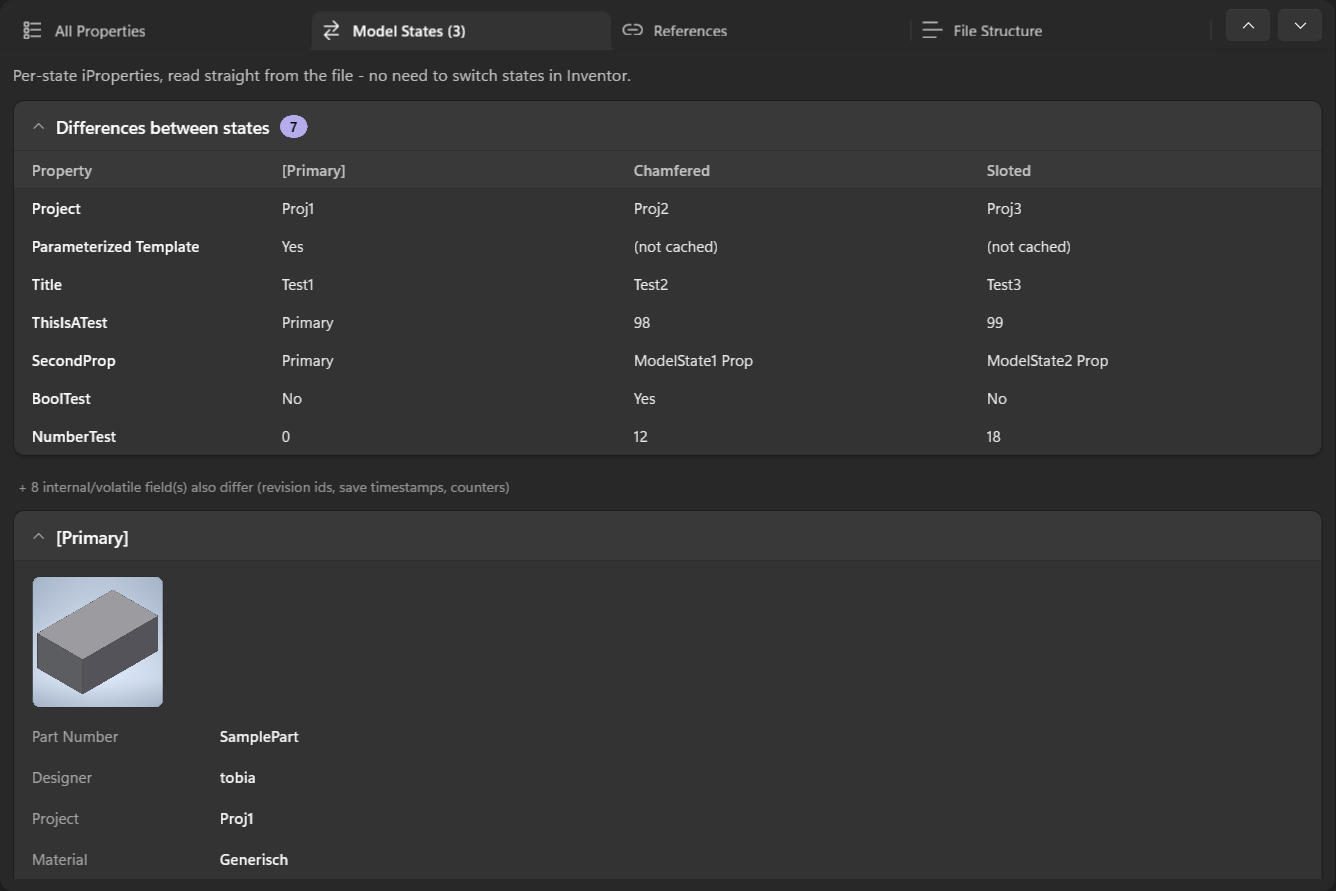Screen dimensions: 1336x891
Task: Collapse the Differences between states section
Action: coord(39,127)
